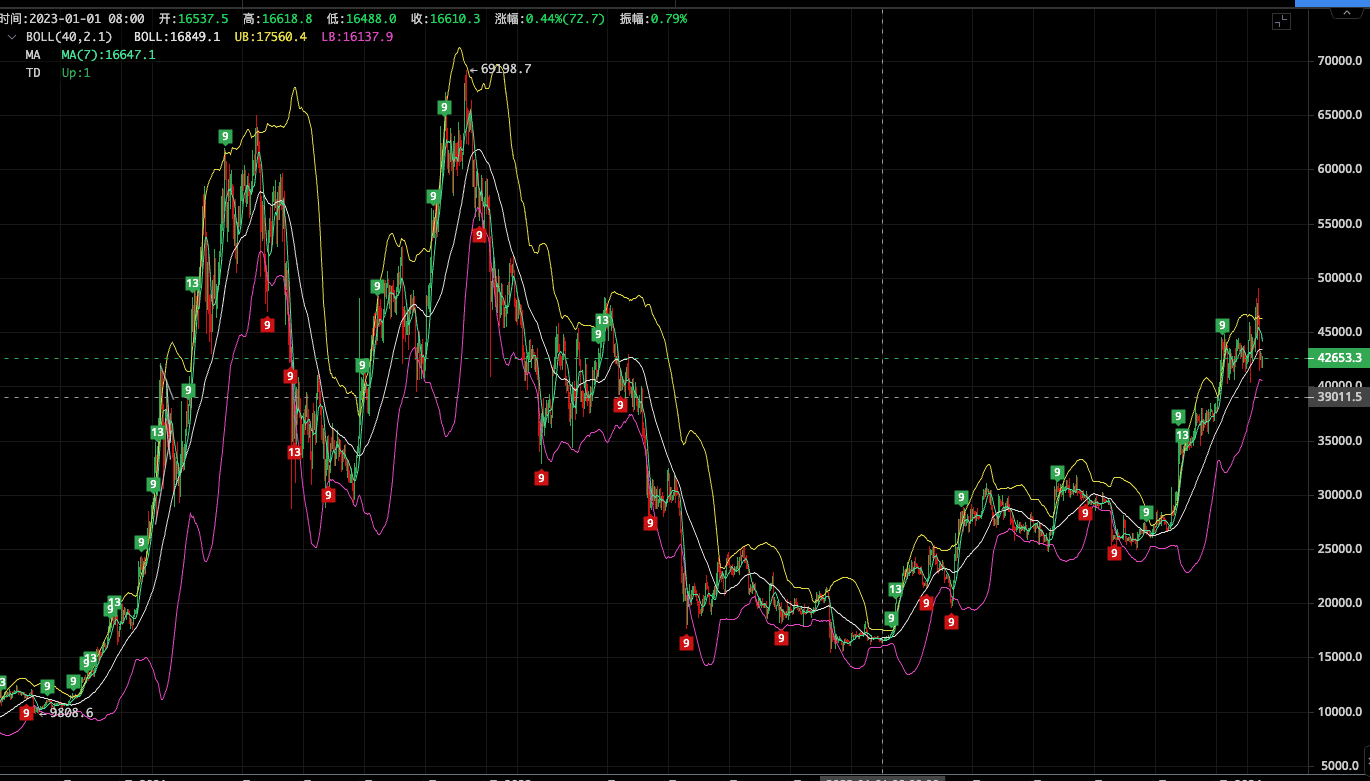Viewport: 1370px width, 781px height.
Task: Click the 5000.0 price axis label
Action: coord(1342,766)
